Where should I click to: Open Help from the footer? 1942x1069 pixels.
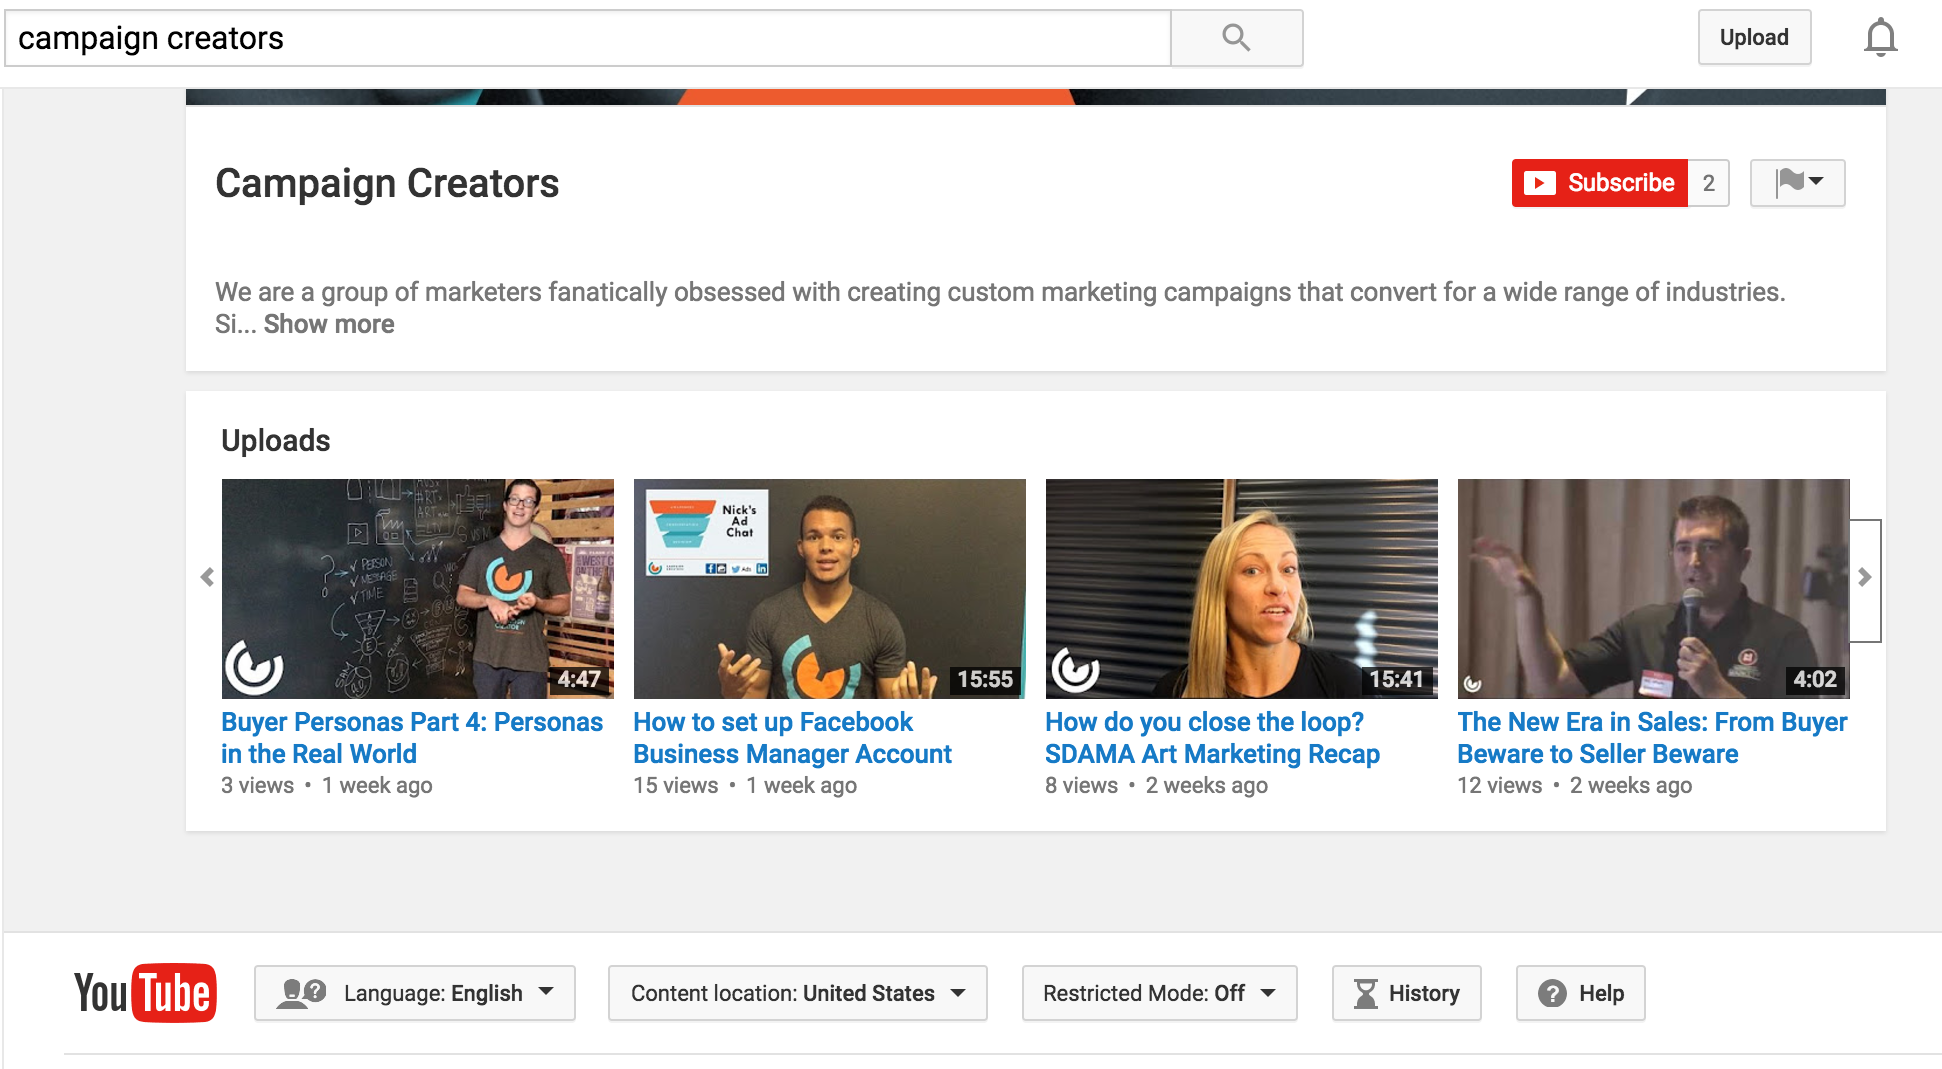[x=1580, y=993]
